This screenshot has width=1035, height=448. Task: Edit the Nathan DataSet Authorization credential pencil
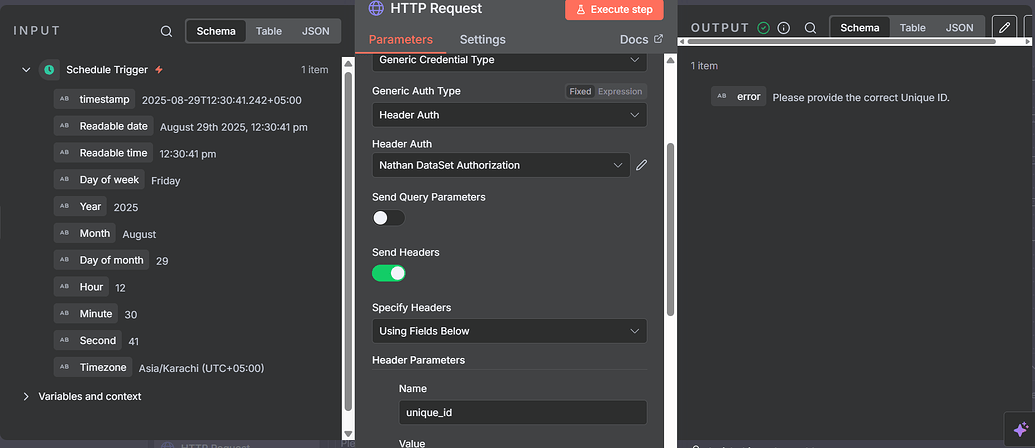click(642, 165)
